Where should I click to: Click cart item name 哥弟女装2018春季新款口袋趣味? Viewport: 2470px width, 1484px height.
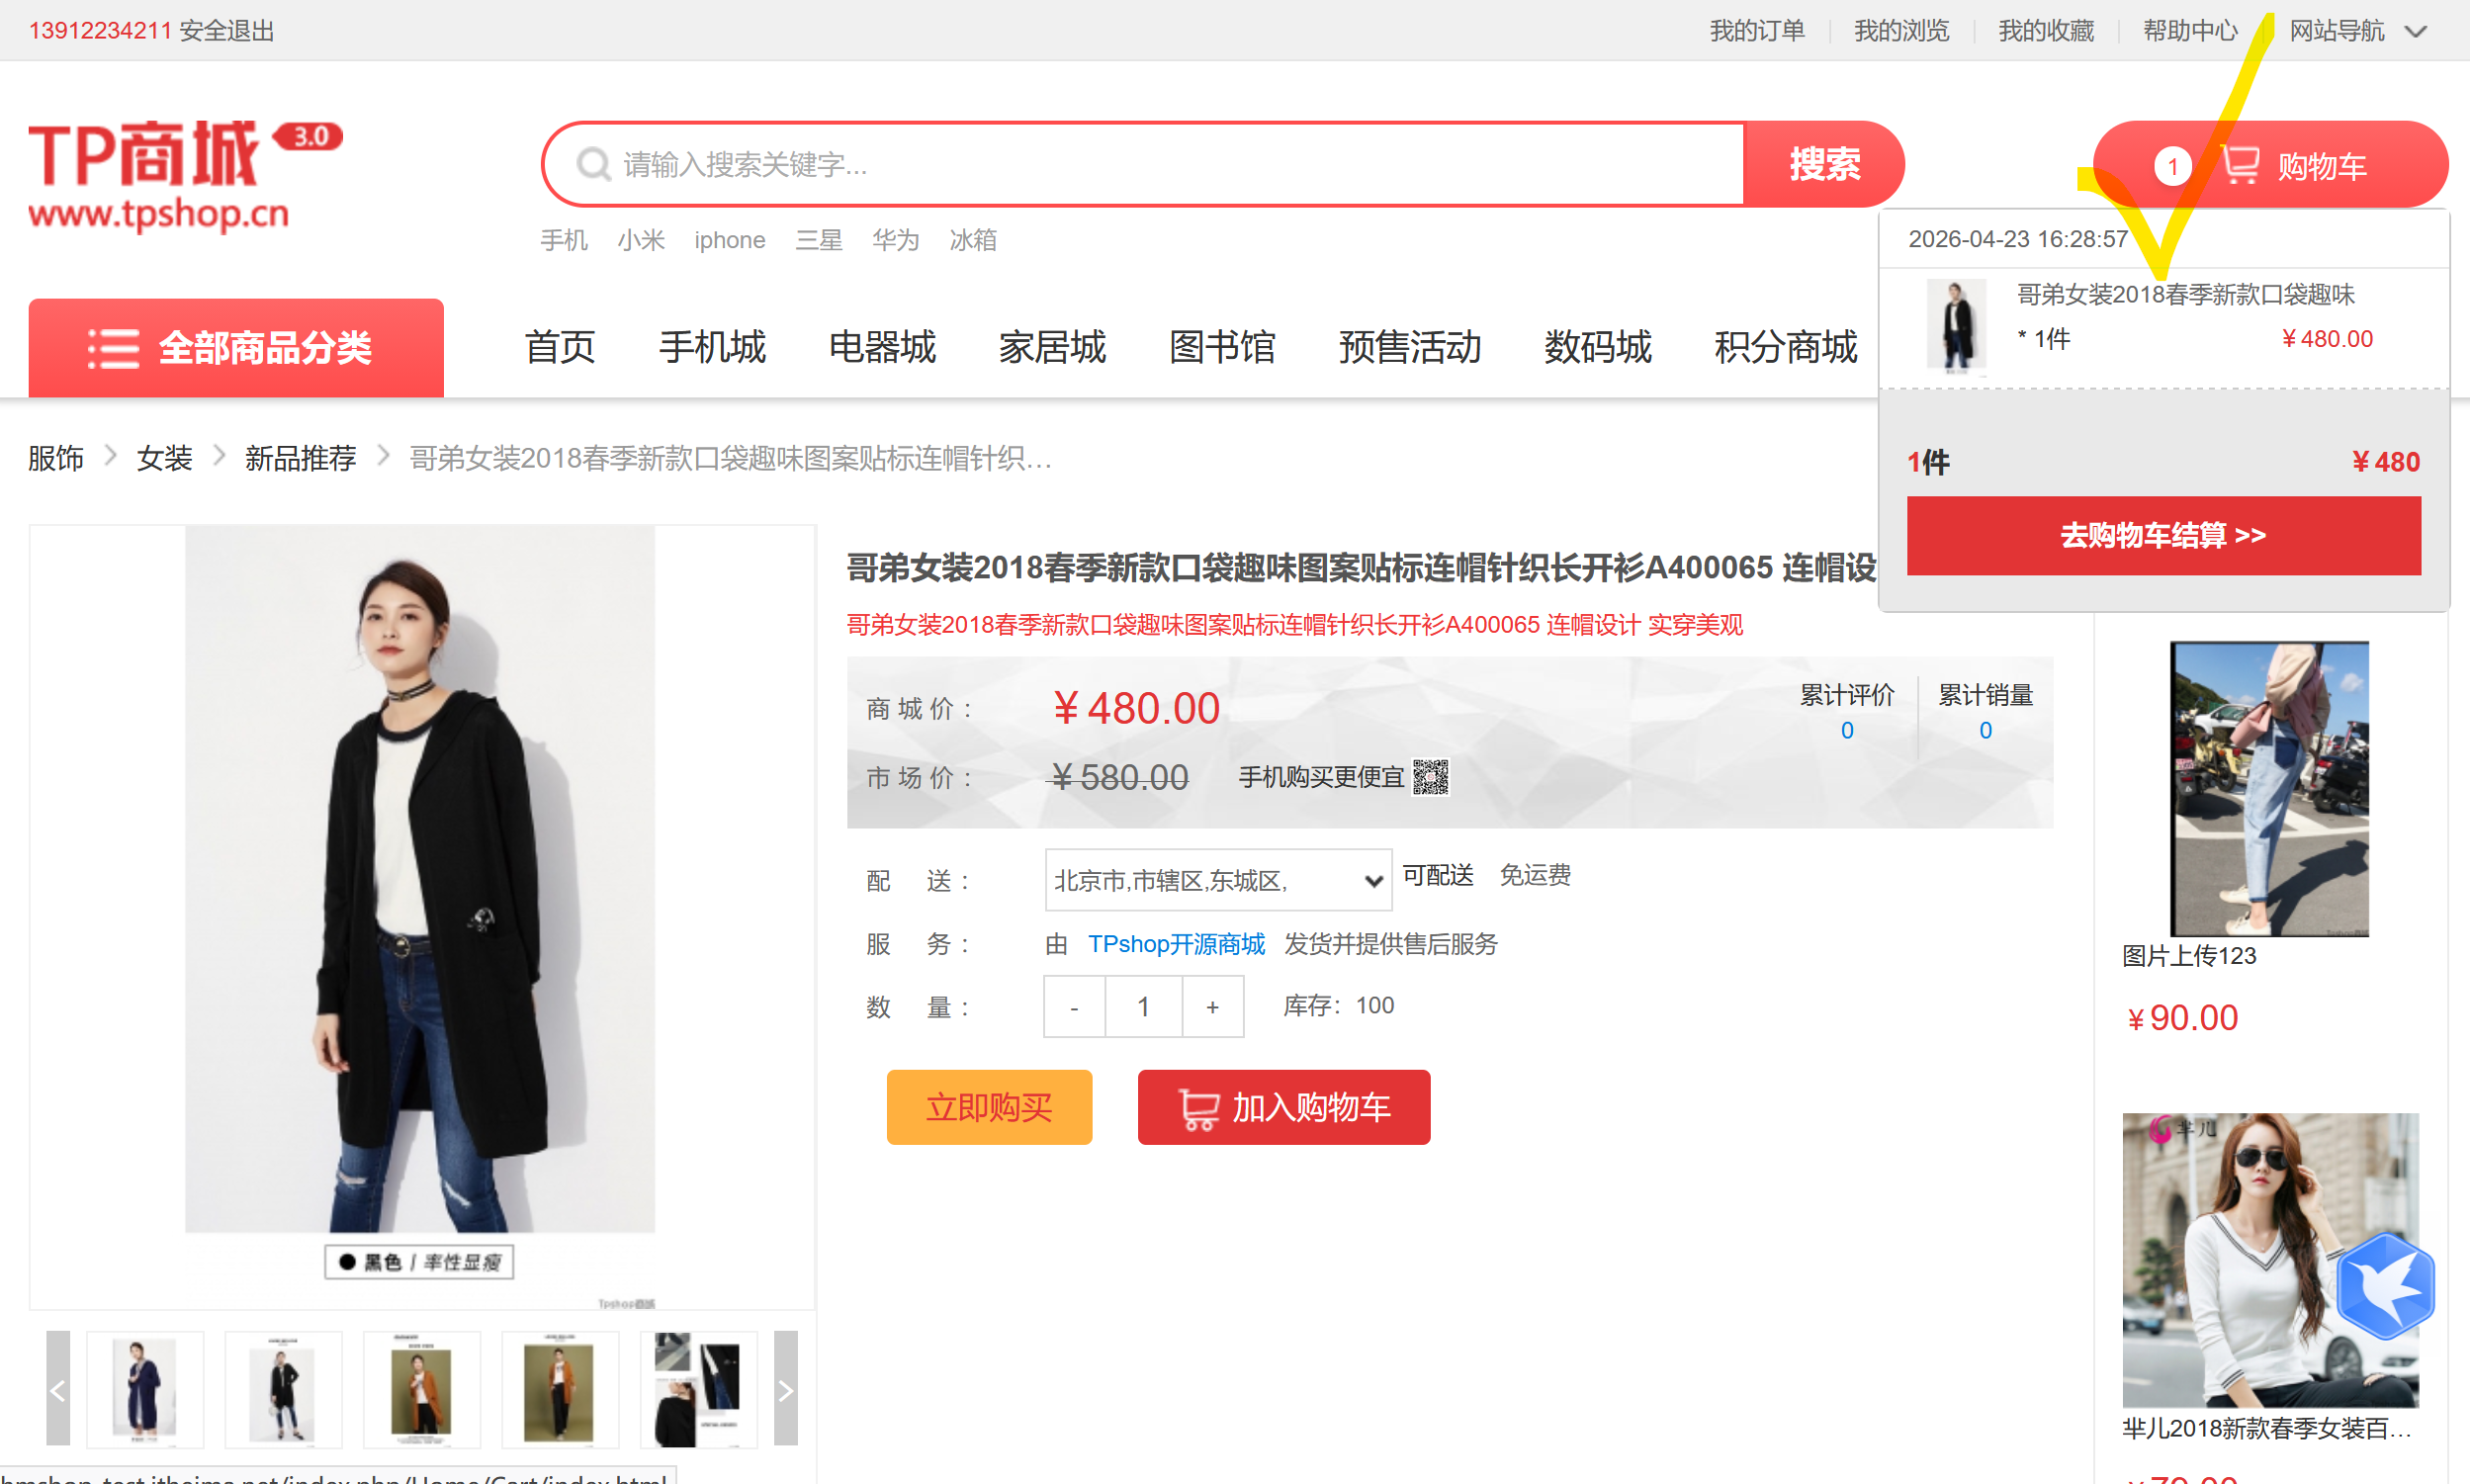coord(2185,294)
